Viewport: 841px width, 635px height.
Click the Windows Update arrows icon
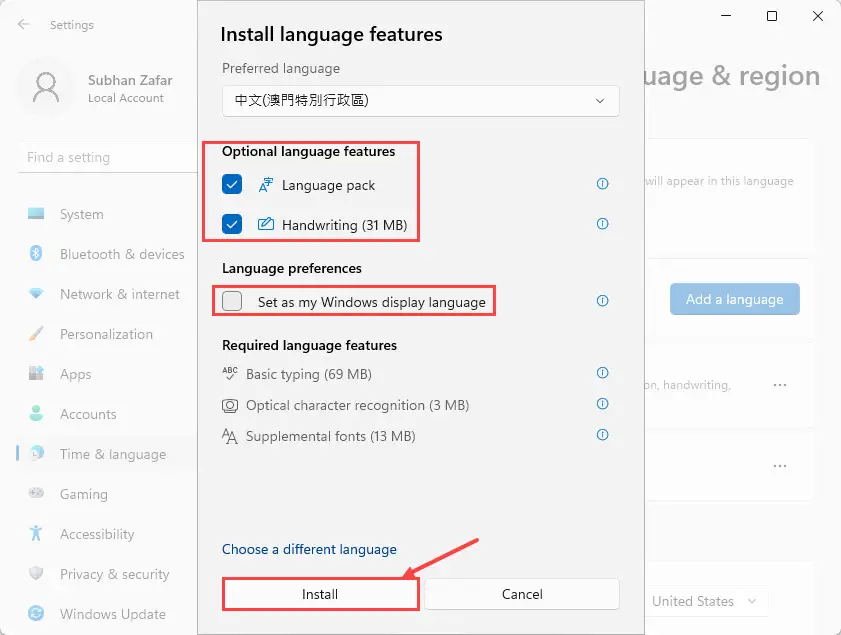(x=36, y=614)
